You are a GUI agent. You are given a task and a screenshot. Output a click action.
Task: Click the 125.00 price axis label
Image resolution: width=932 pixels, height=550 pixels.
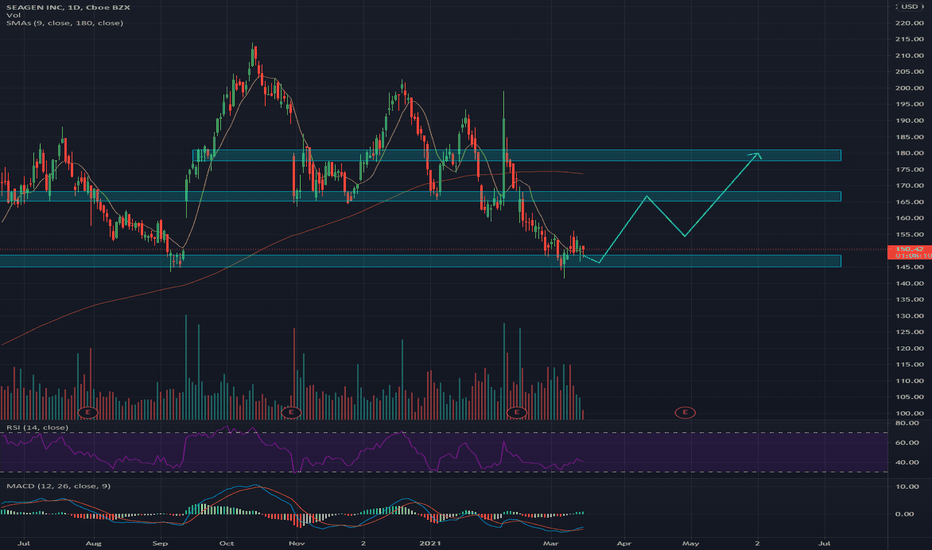(x=909, y=332)
